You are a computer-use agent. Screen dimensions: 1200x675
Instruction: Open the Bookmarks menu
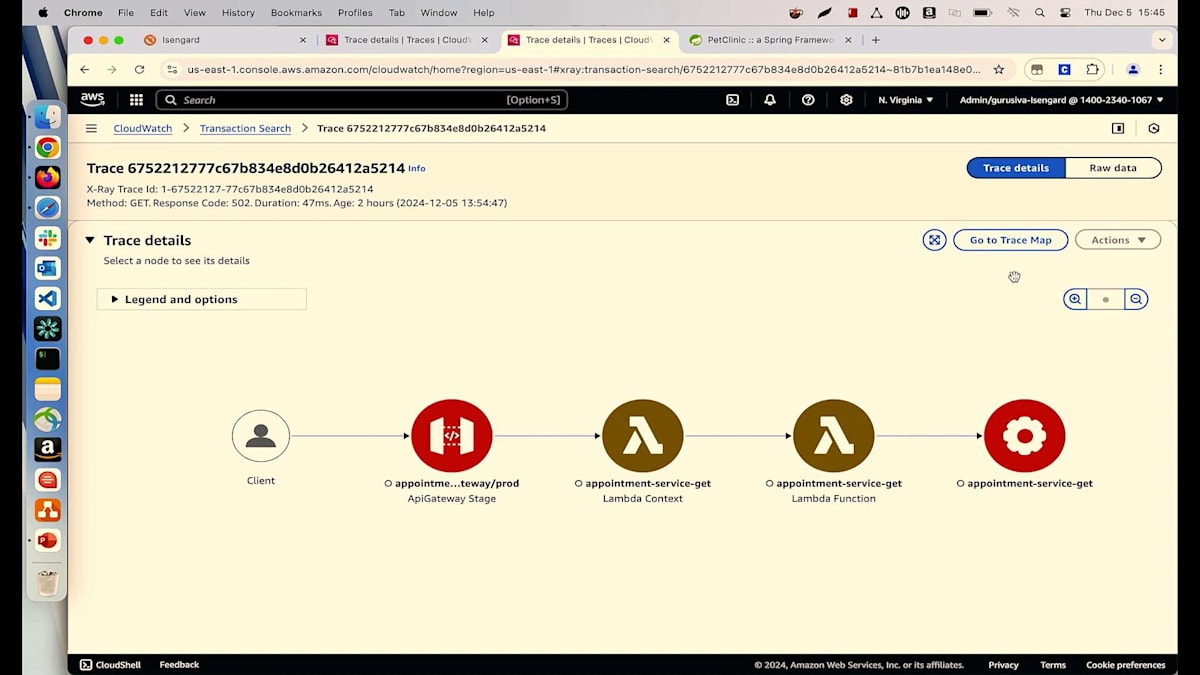click(x=296, y=13)
